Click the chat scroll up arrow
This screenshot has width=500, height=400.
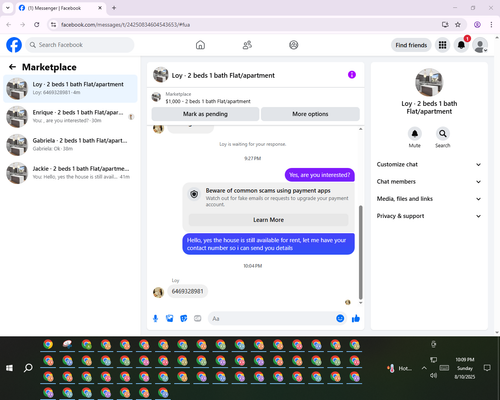[360, 129]
